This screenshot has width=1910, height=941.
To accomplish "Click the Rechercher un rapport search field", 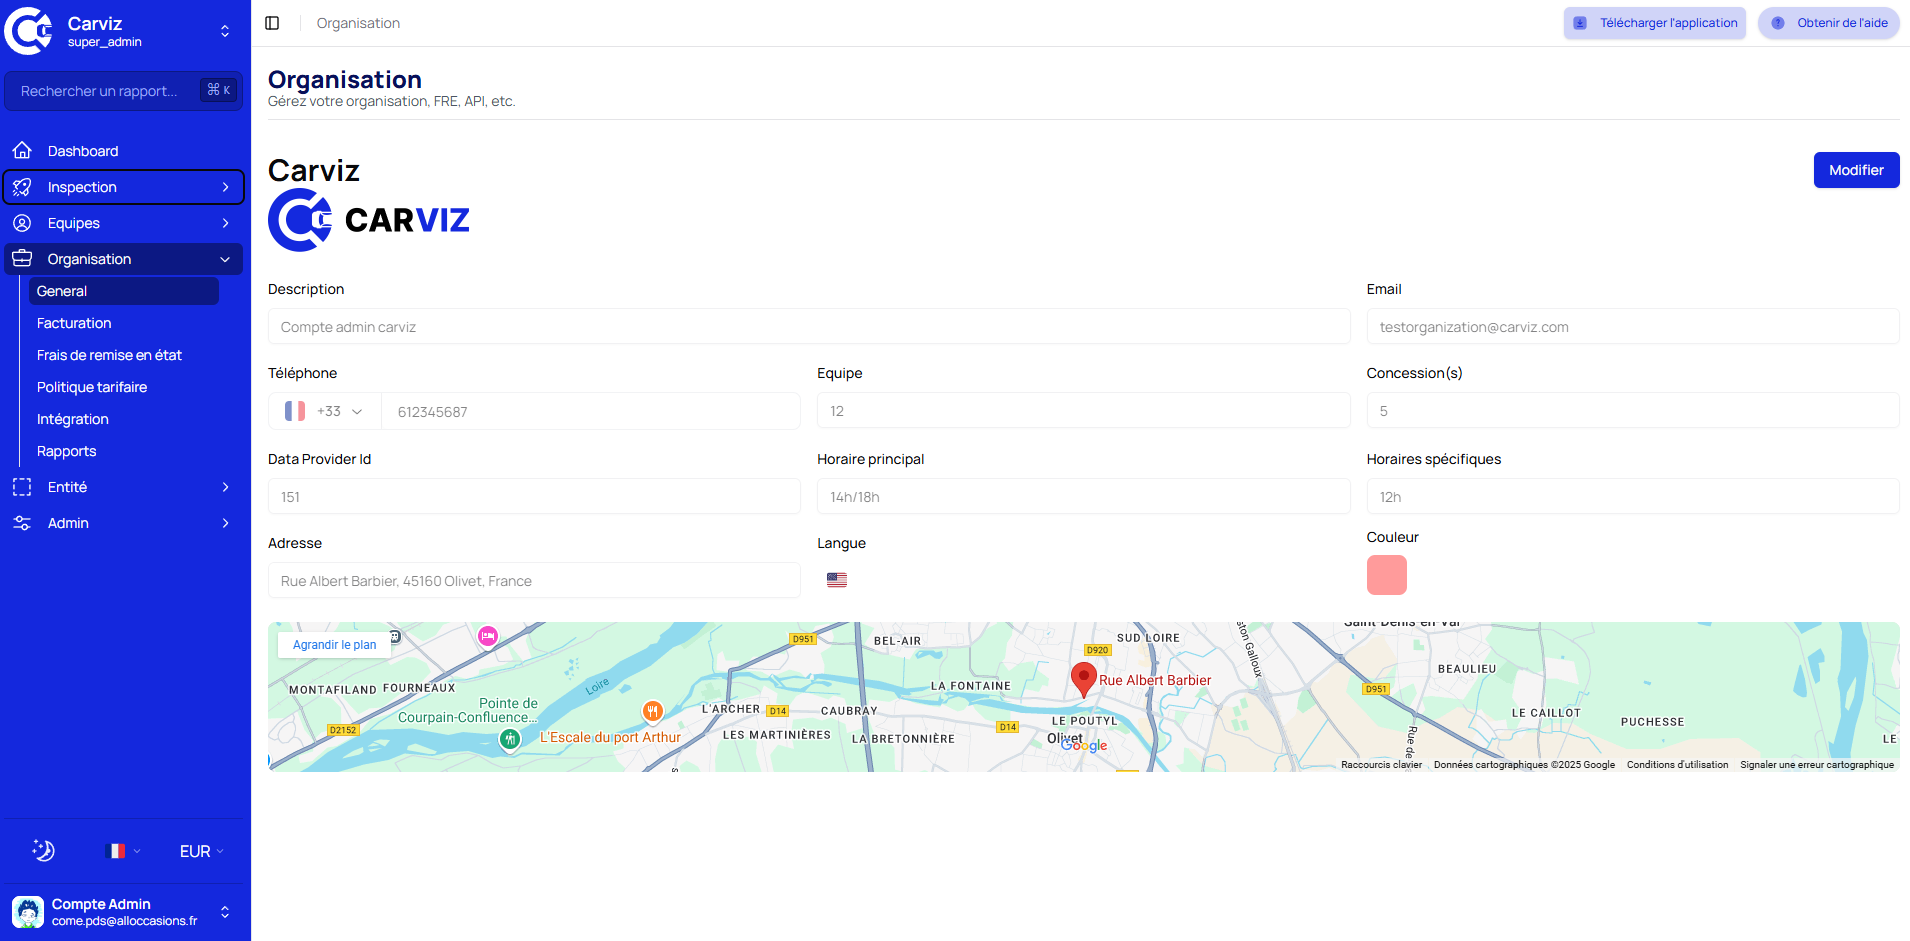I will point(123,90).
